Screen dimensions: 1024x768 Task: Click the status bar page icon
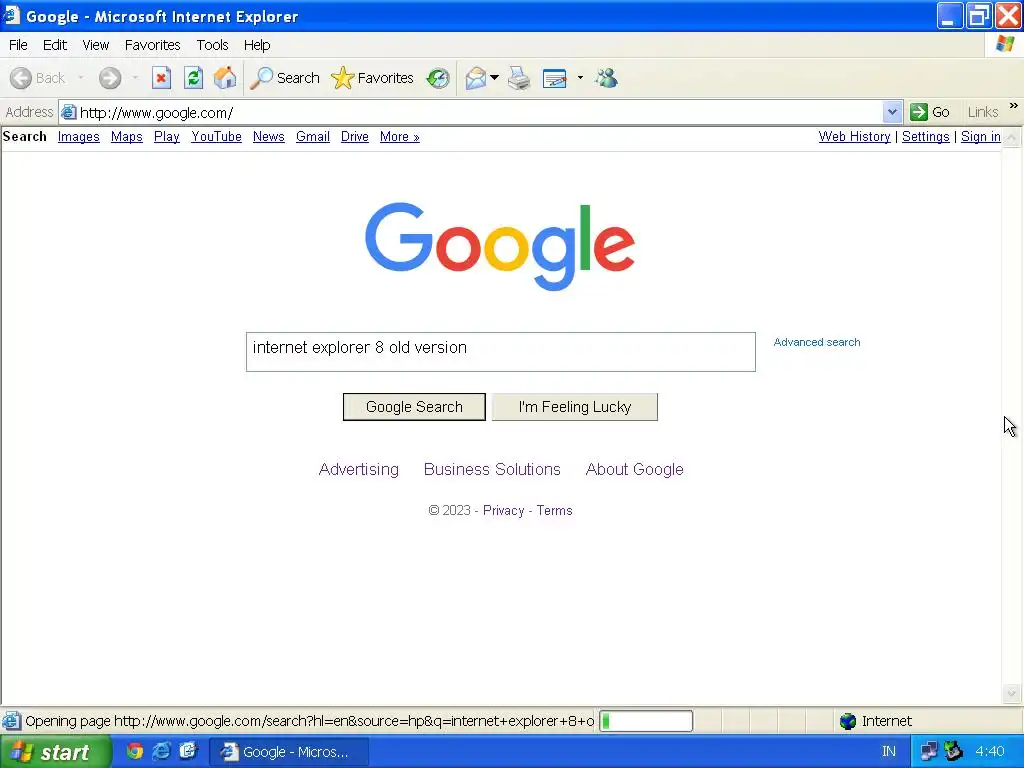pos(11,721)
